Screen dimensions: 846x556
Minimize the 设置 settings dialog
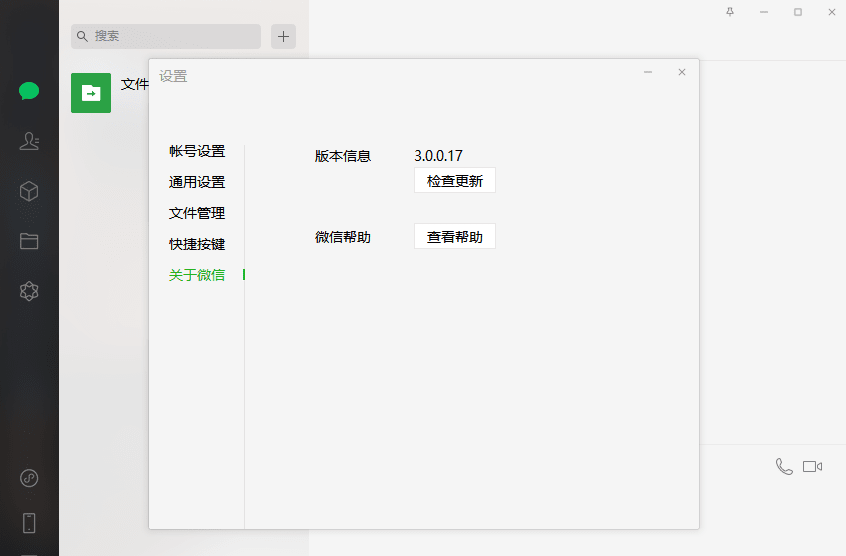click(648, 72)
